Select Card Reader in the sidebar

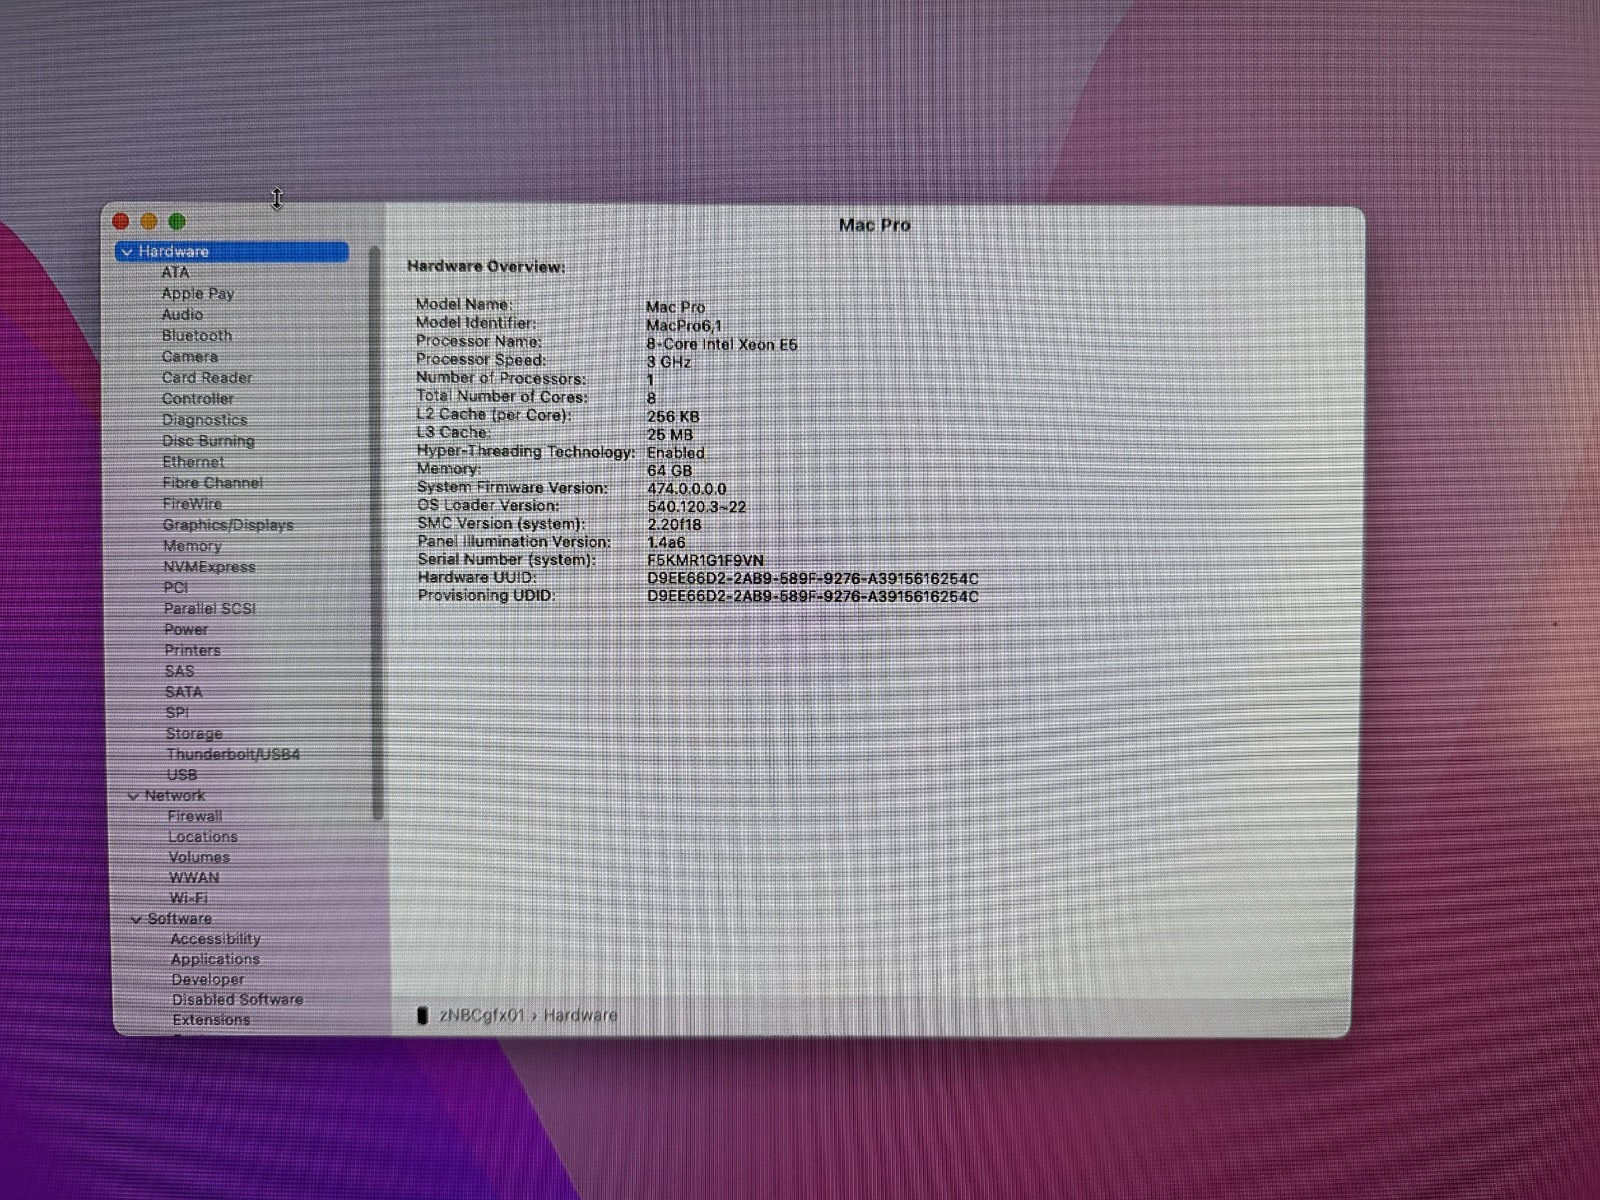pos(207,378)
